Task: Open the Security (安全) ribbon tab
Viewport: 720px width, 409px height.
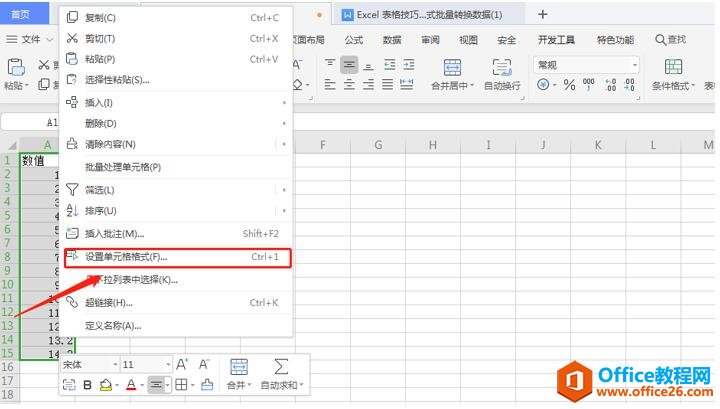Action: pos(506,40)
